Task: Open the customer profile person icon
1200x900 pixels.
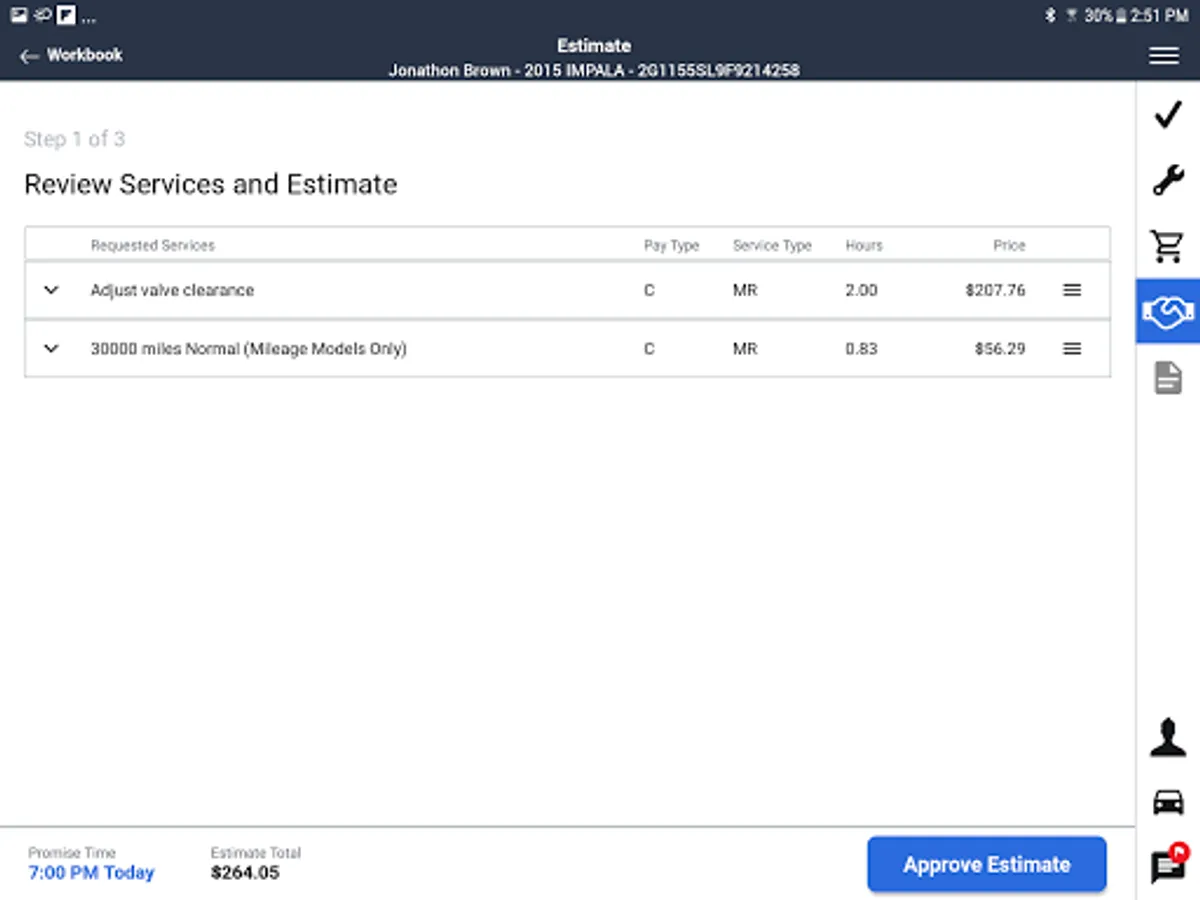Action: pos(1167,738)
